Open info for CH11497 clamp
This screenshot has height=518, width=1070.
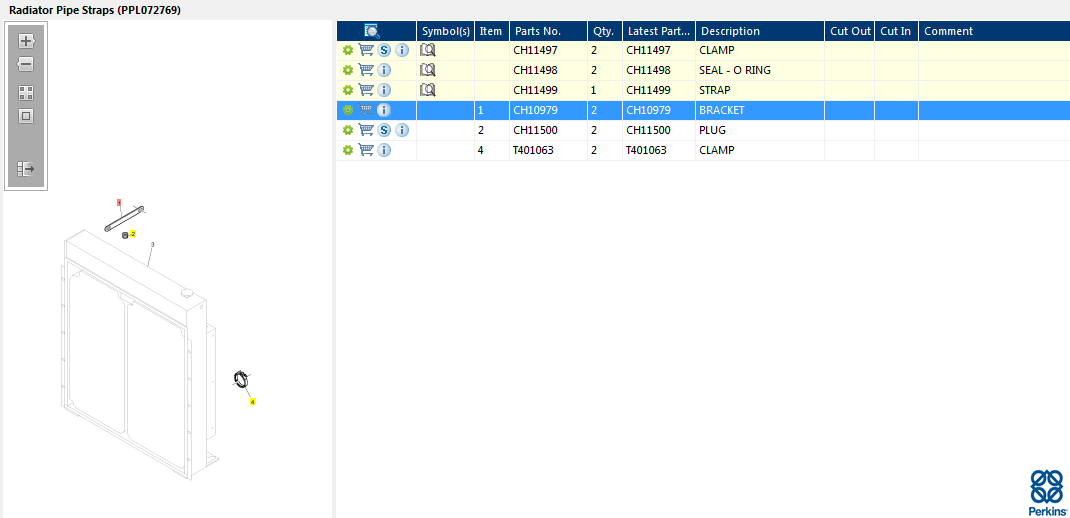coord(402,51)
